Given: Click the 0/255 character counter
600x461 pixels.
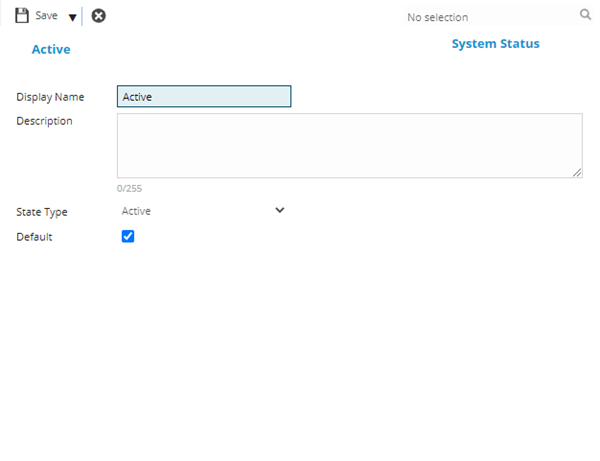Looking at the screenshot, I should 129,188.
